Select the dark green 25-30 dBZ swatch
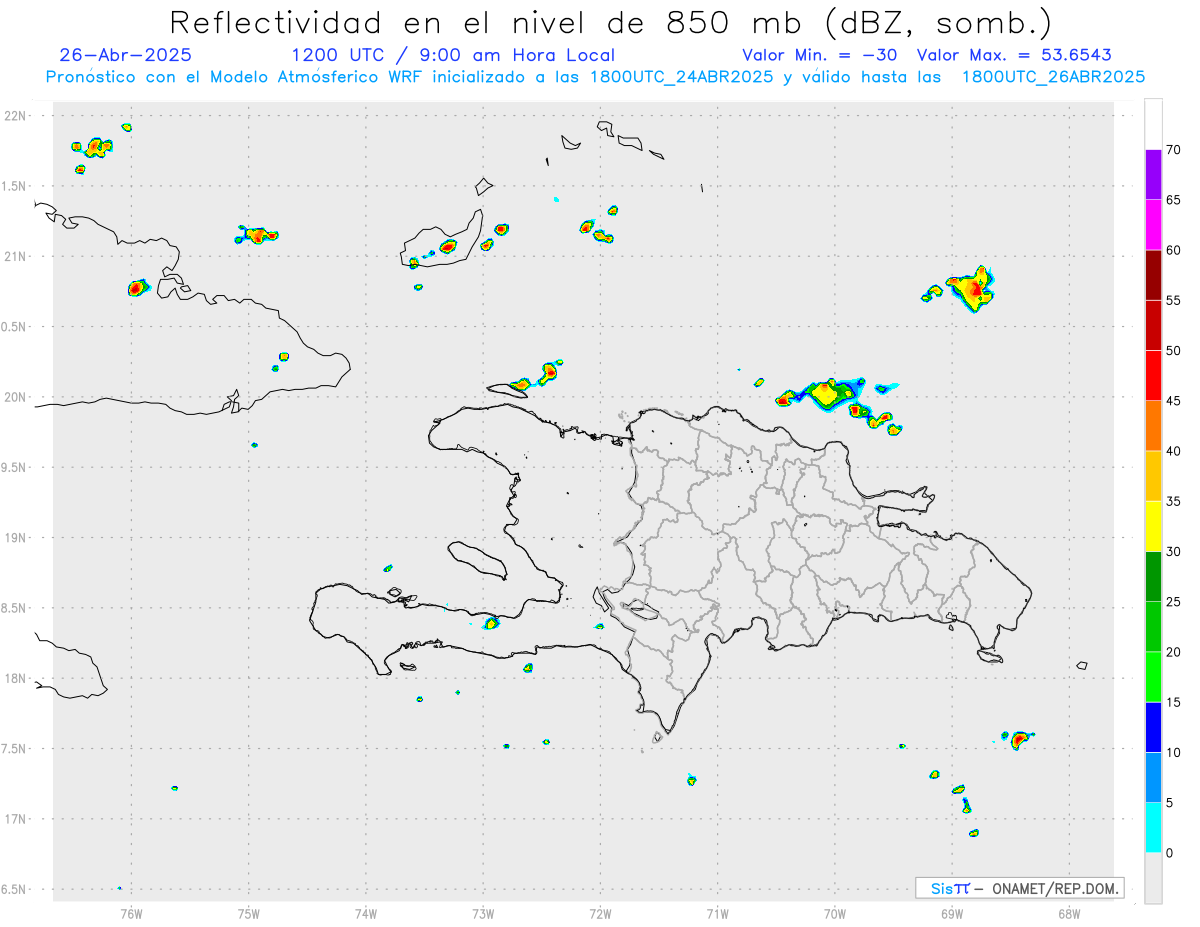The height and width of the screenshot is (927, 1200). tap(1153, 576)
